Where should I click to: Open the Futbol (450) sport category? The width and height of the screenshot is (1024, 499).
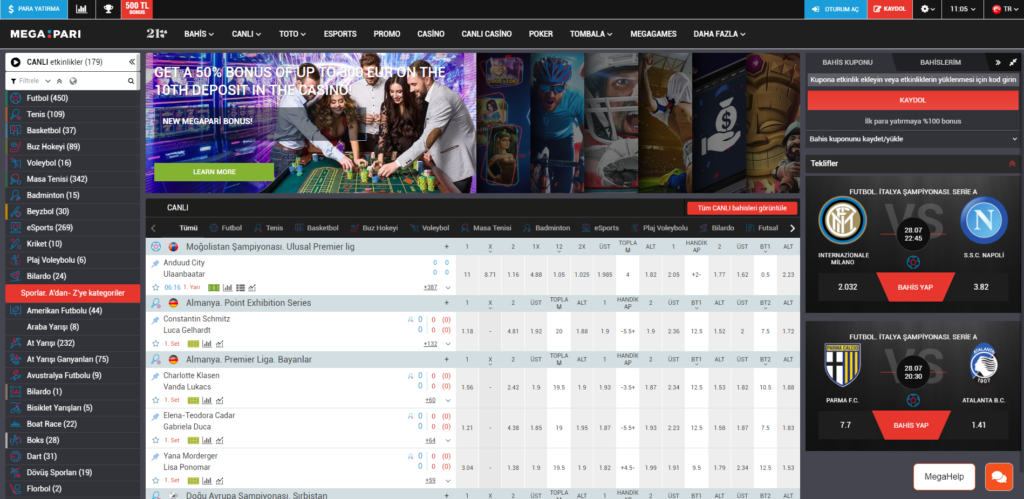72,99
